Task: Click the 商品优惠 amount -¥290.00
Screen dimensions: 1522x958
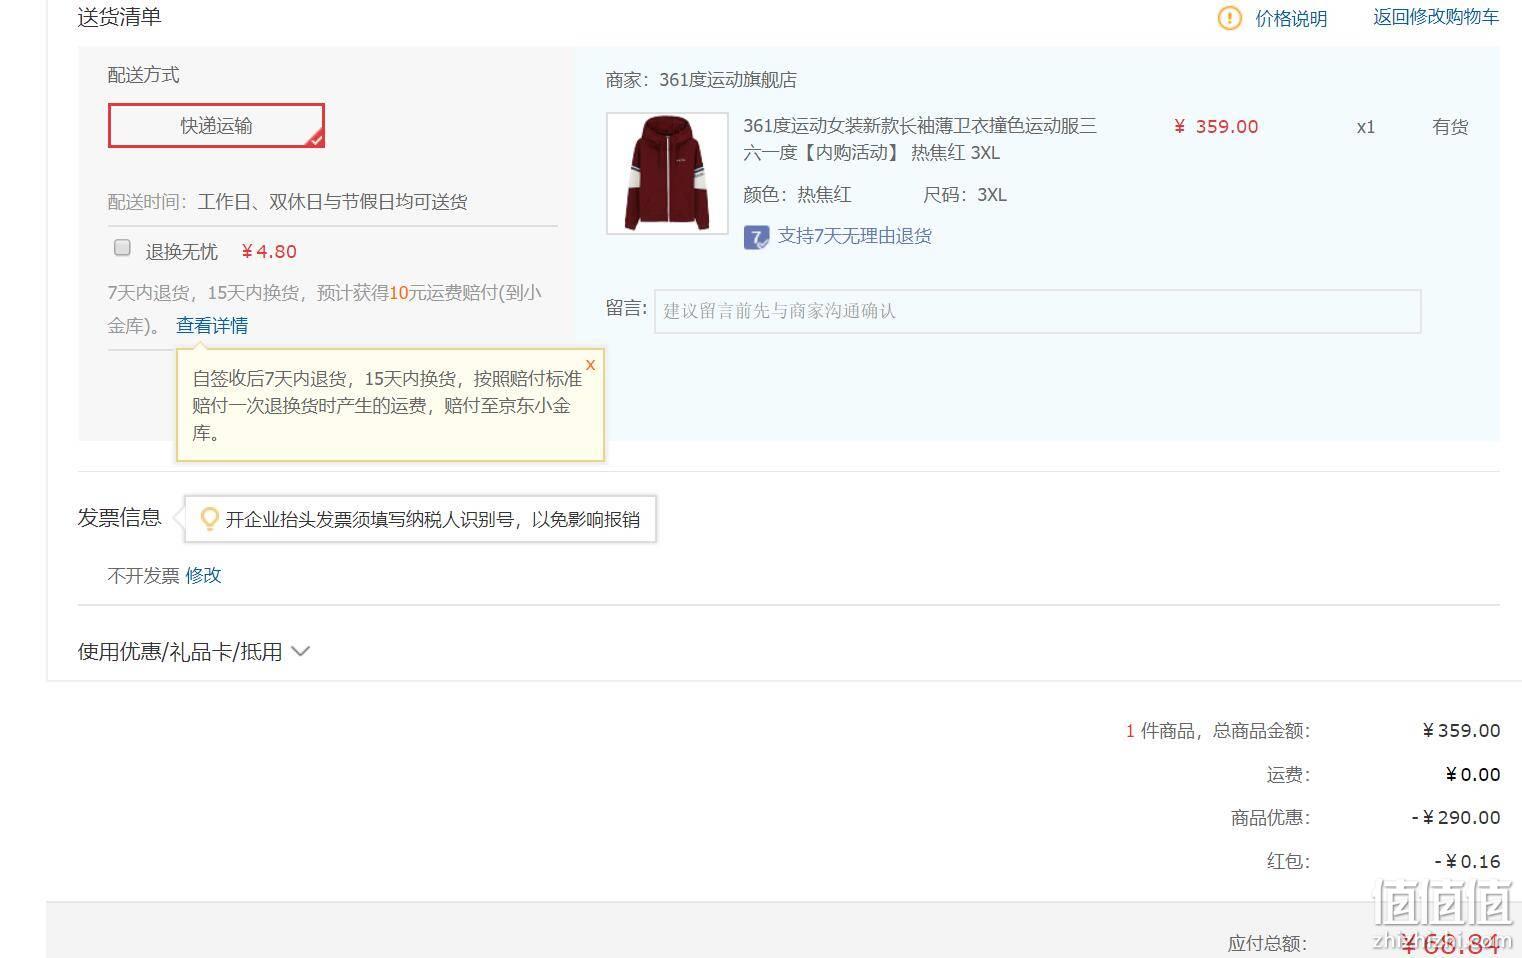Action: [1456, 818]
